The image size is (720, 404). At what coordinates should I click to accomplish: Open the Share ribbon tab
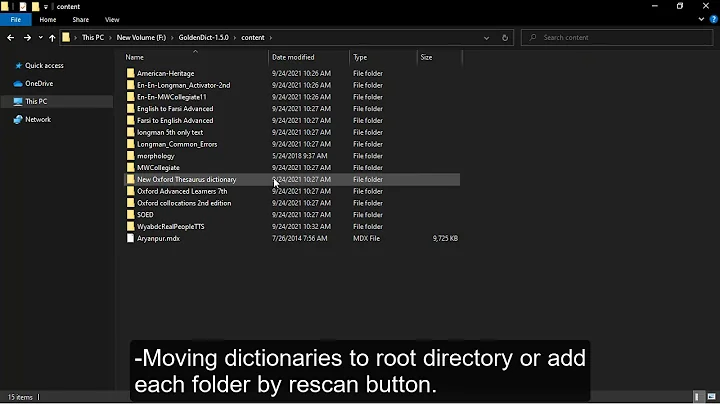pos(80,19)
